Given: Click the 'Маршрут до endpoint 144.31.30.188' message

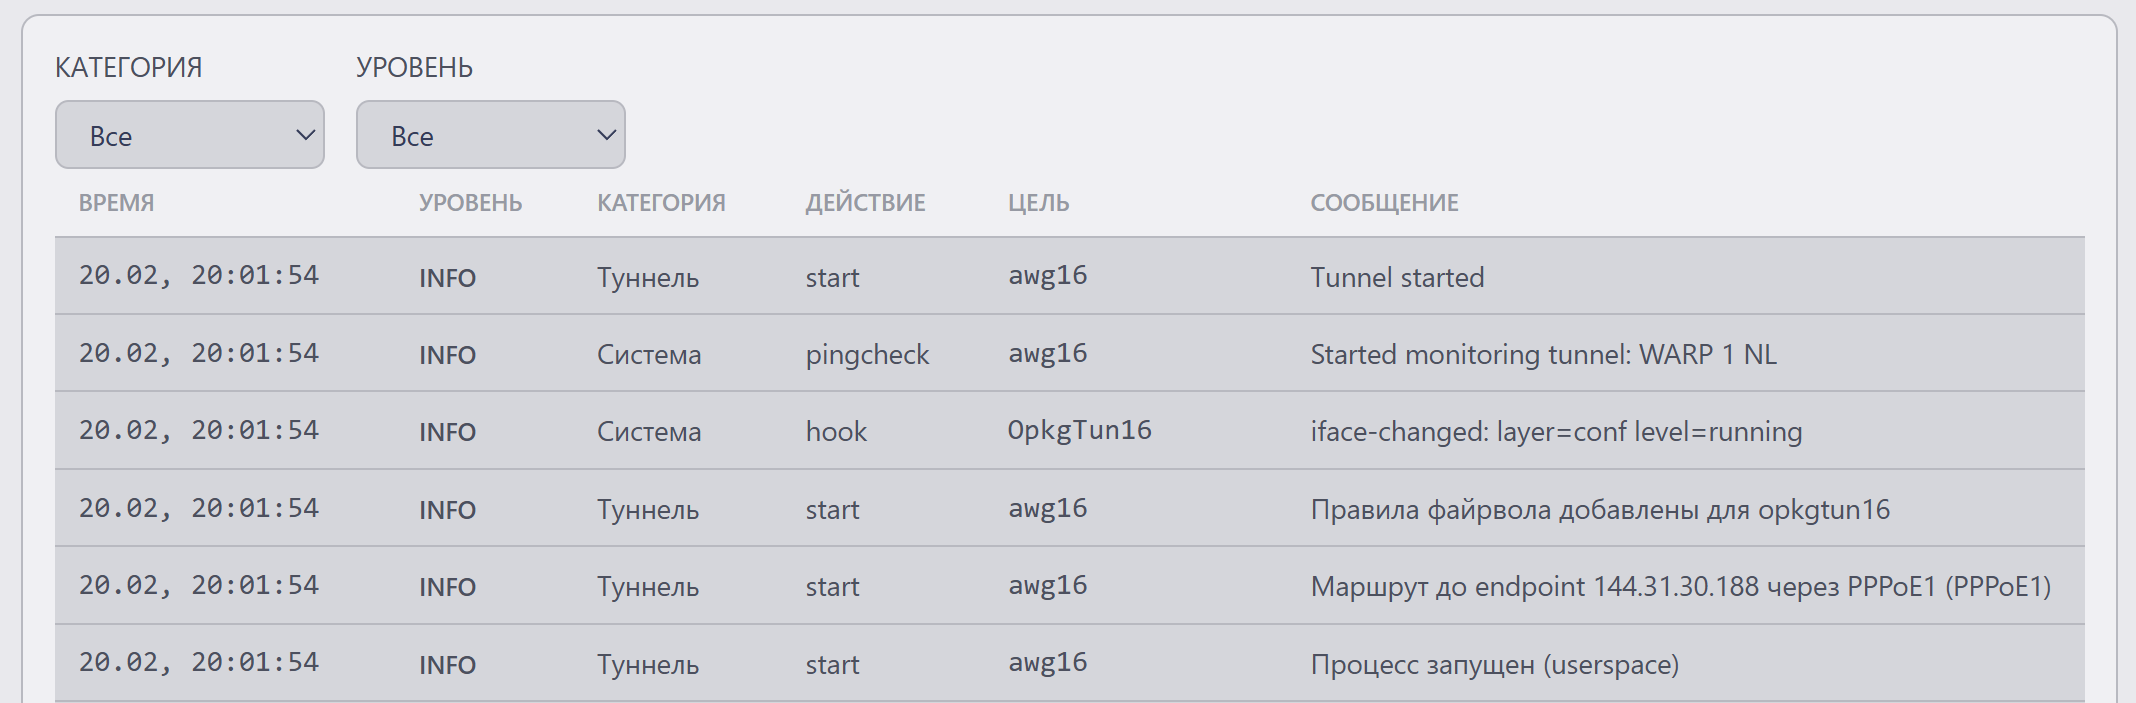Looking at the screenshot, I should pos(1680,587).
